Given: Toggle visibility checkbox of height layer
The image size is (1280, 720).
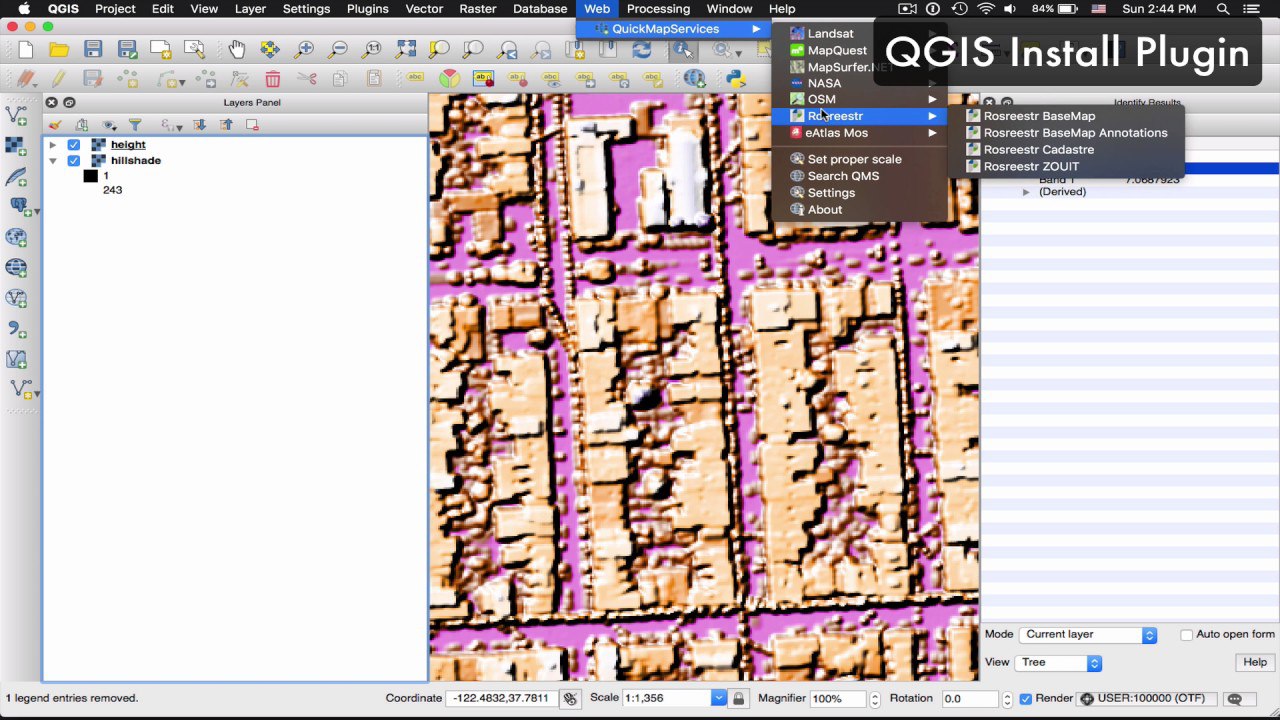Looking at the screenshot, I should [74, 145].
